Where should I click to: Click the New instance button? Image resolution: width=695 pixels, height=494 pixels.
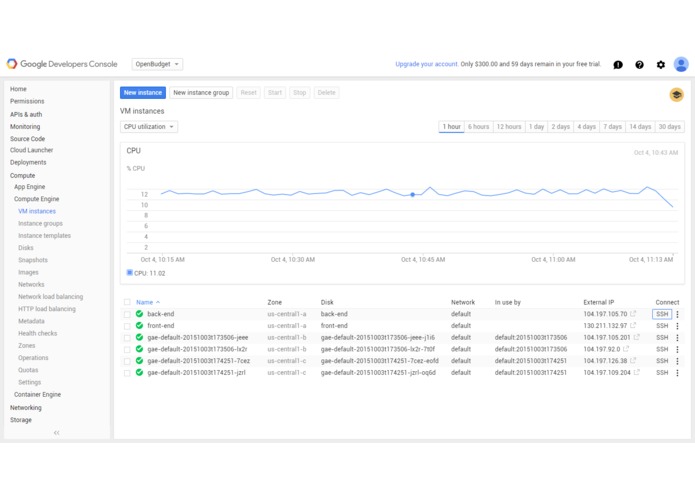143,93
